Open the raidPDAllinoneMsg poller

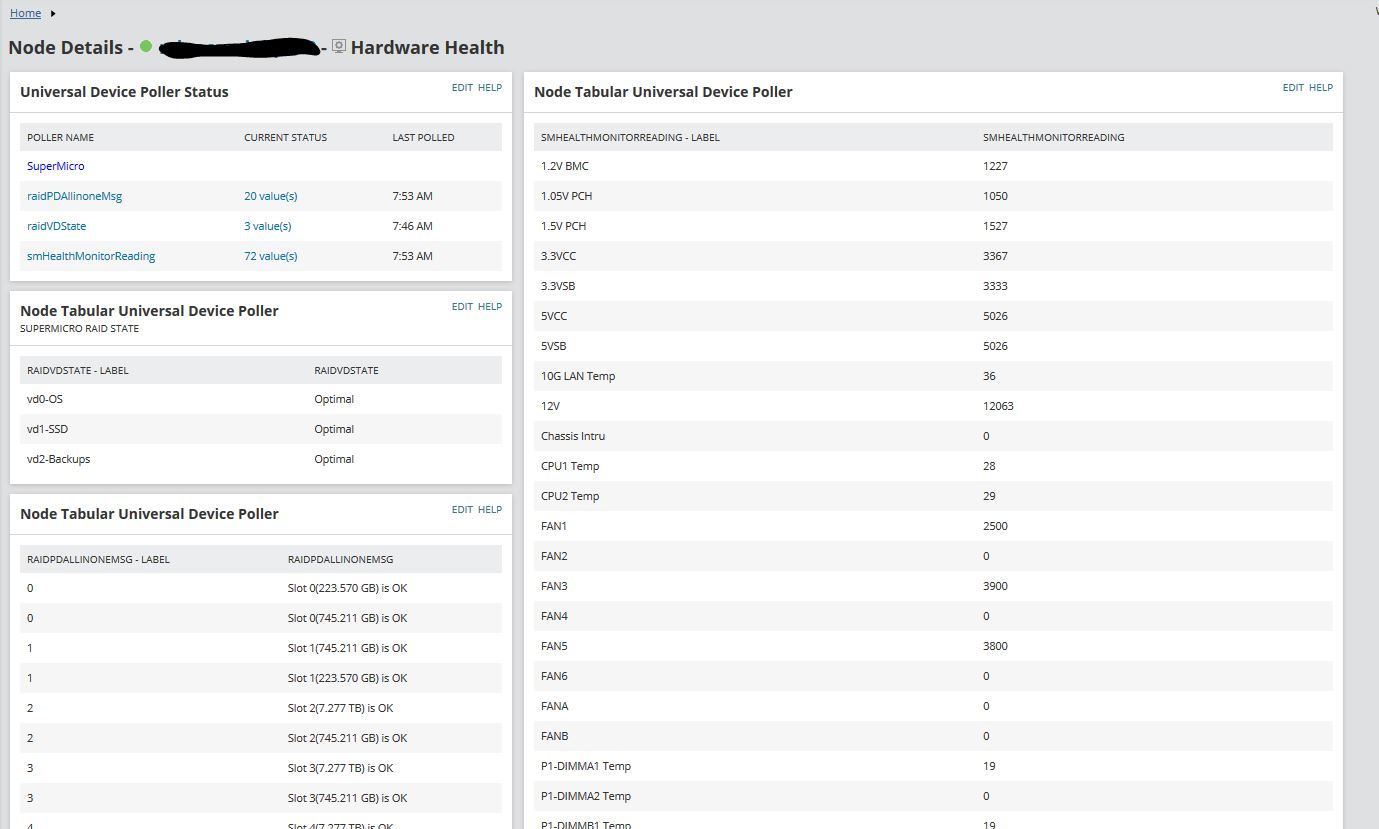pyautogui.click(x=74, y=196)
